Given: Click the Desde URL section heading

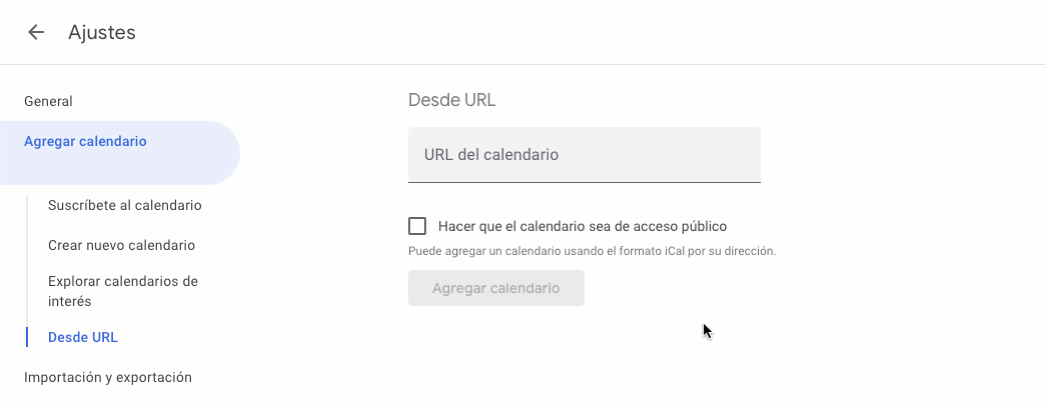Looking at the screenshot, I should coord(452,100).
